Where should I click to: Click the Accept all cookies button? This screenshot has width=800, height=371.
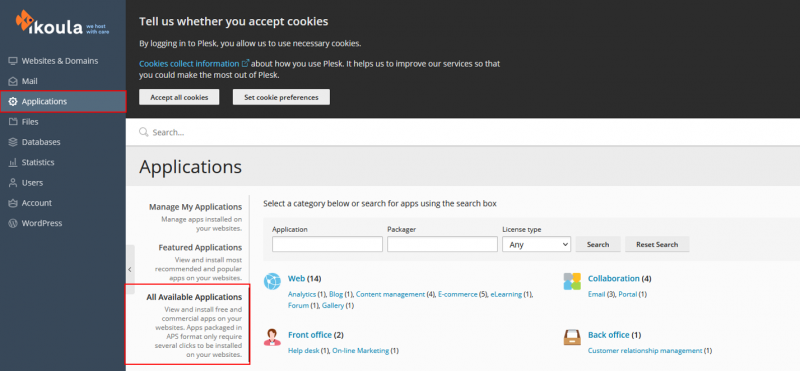179,97
